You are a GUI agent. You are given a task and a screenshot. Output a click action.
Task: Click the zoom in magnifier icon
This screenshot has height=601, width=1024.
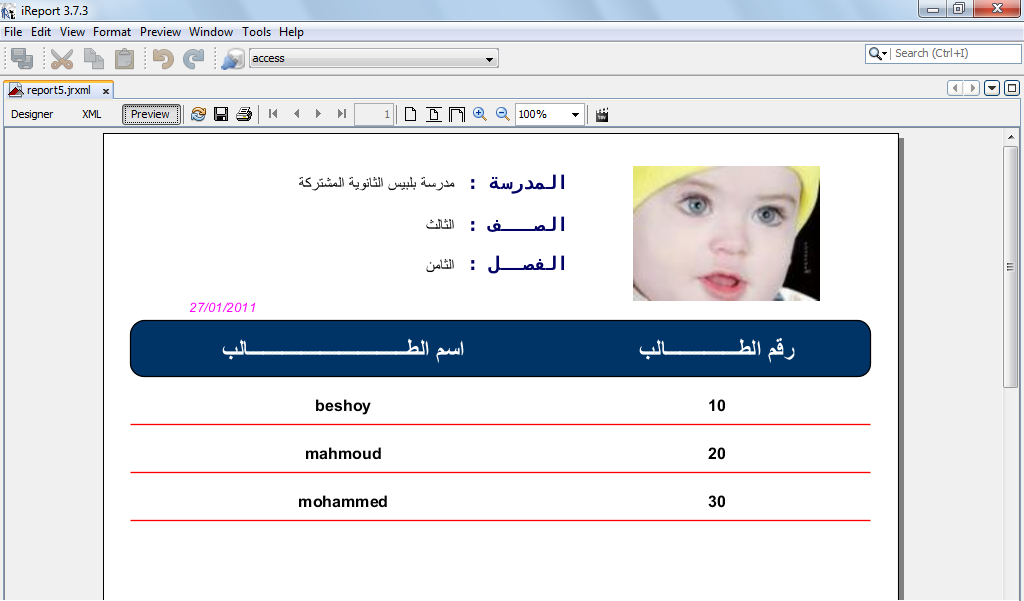(480, 114)
